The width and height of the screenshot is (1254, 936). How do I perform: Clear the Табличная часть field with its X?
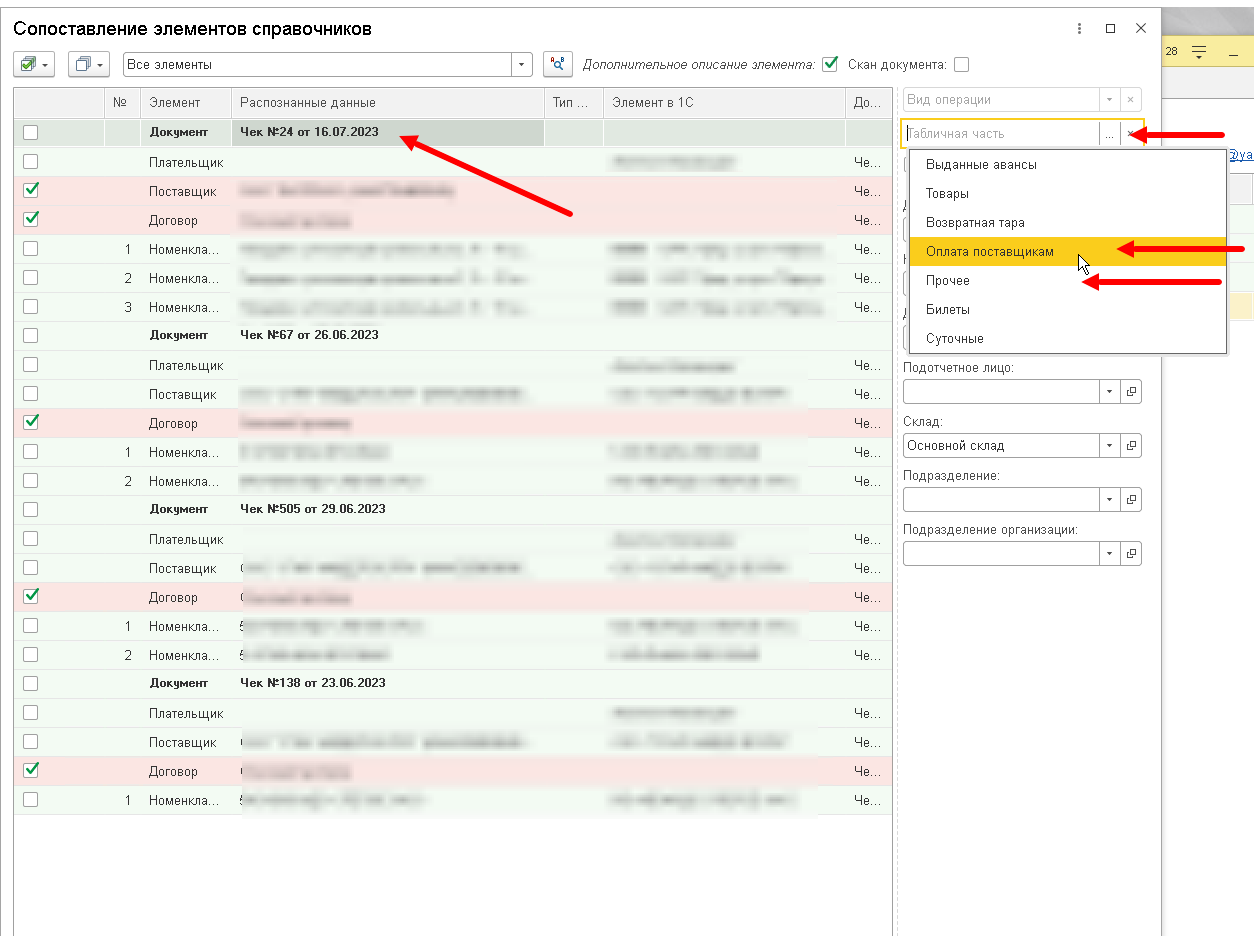(x=1130, y=133)
